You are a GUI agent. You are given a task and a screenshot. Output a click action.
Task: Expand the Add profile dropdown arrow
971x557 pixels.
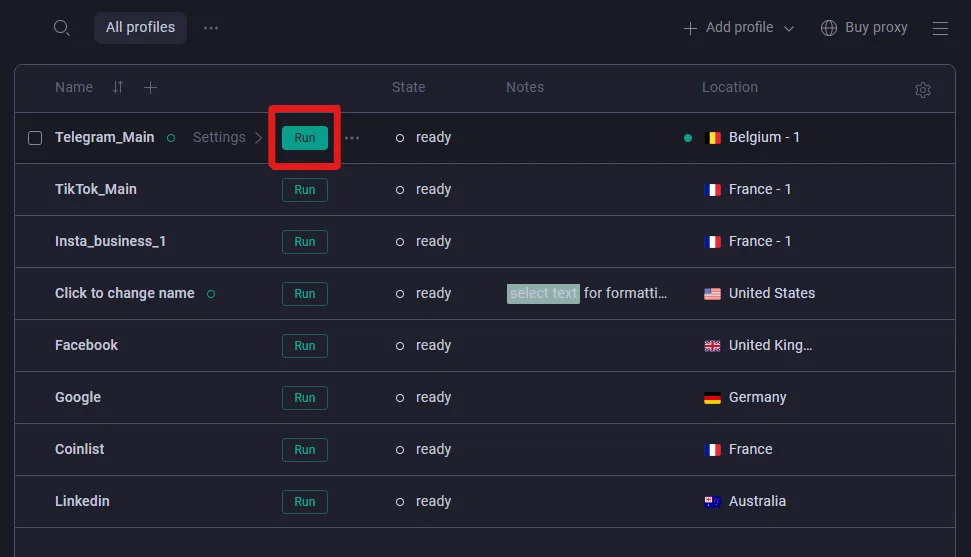coord(788,29)
